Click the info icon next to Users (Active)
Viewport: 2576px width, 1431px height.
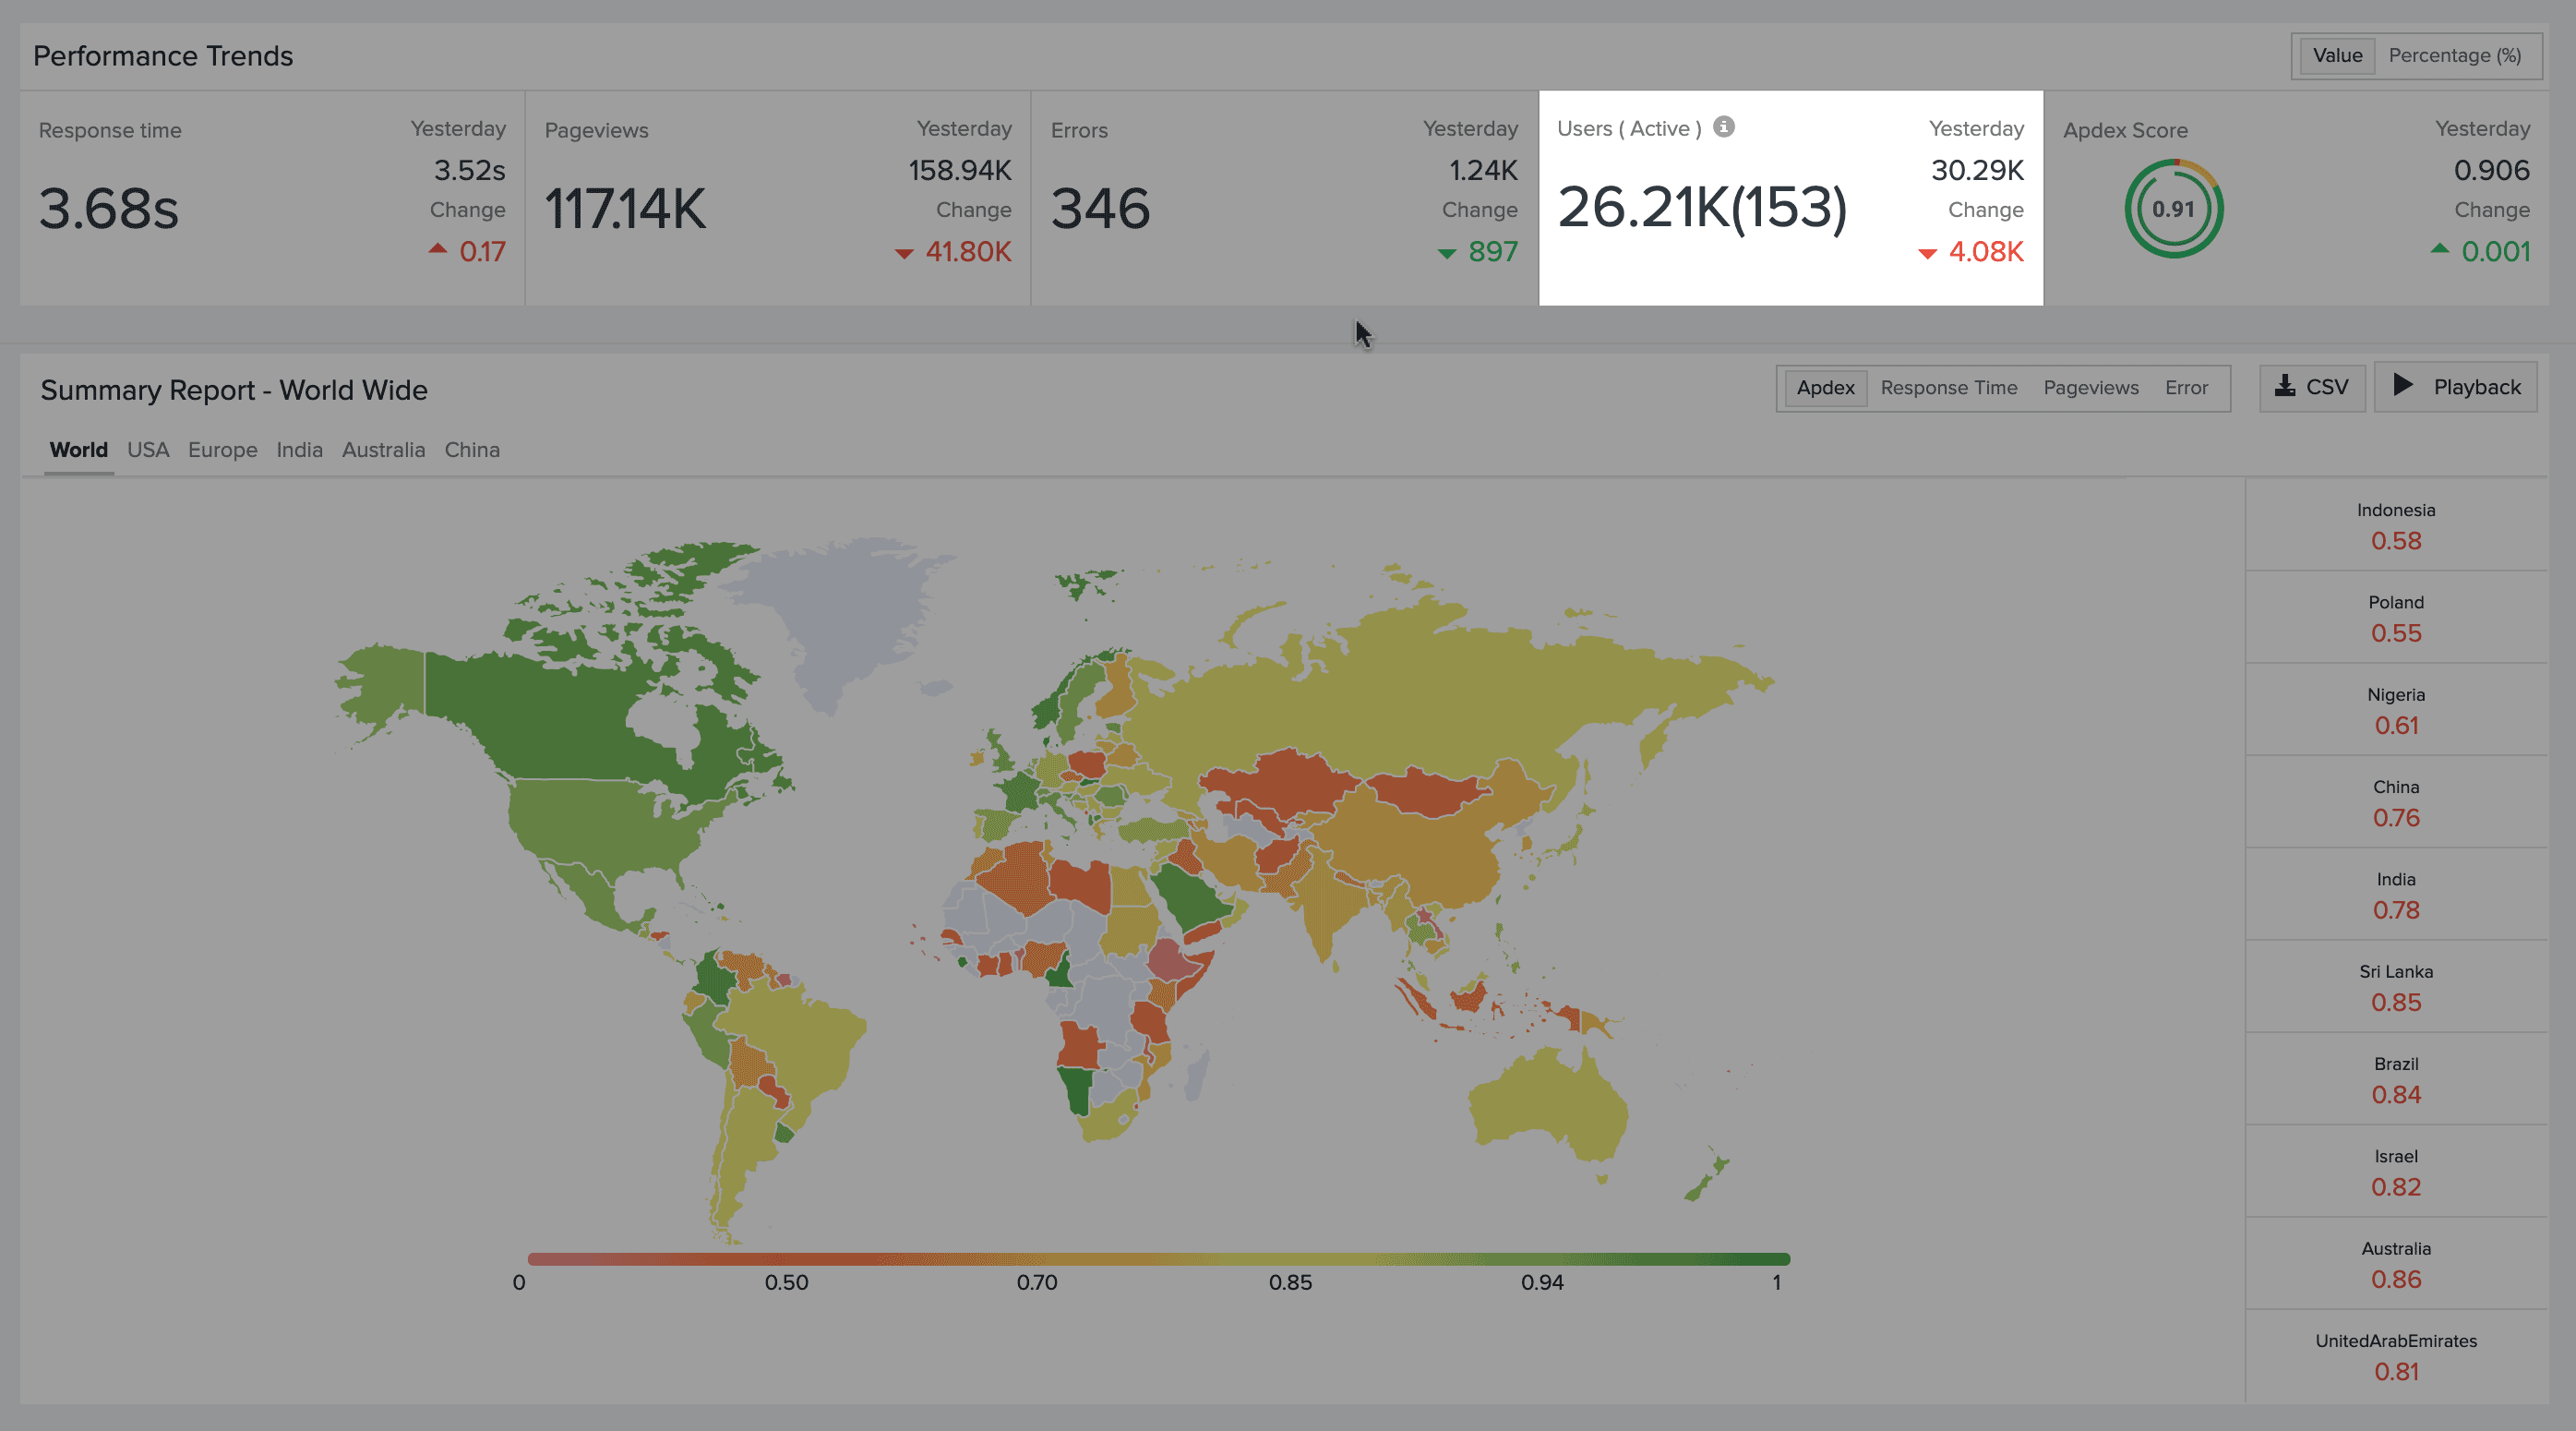coord(1723,127)
